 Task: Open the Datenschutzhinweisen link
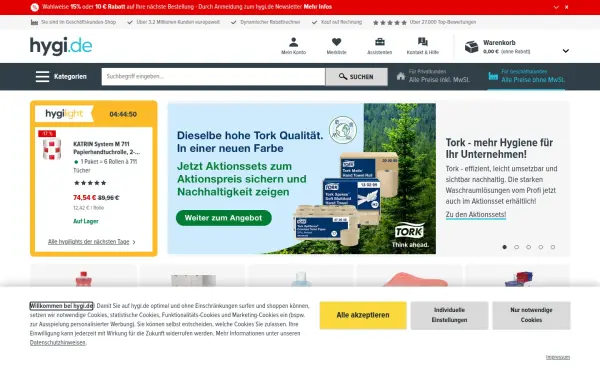coord(57,343)
